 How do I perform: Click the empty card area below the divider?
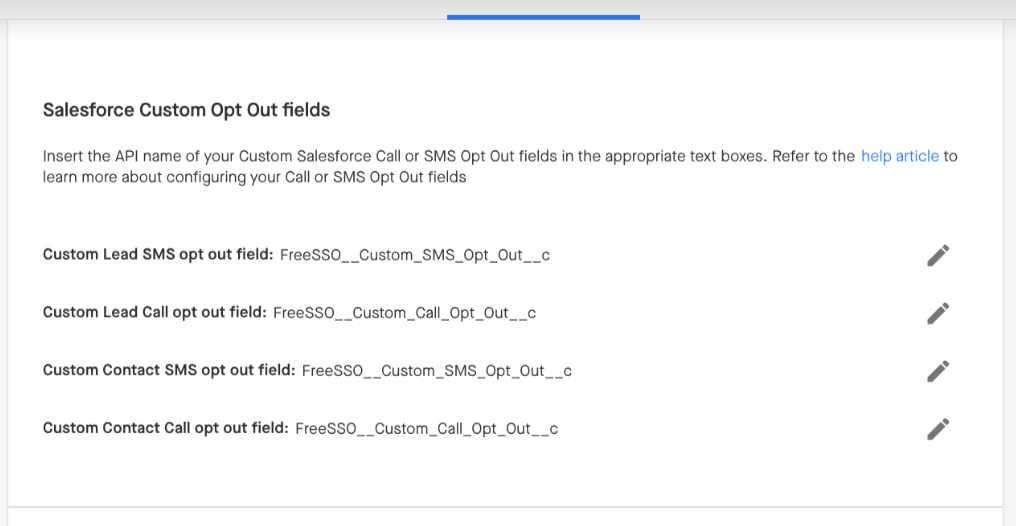505,518
